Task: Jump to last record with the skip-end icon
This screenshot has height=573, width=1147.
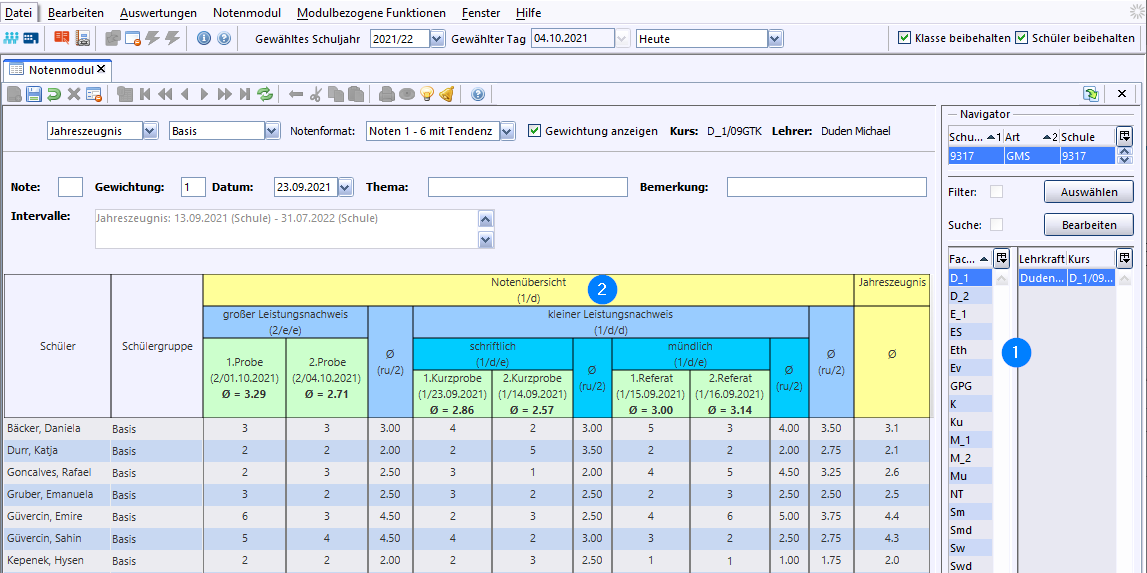Action: click(x=244, y=94)
